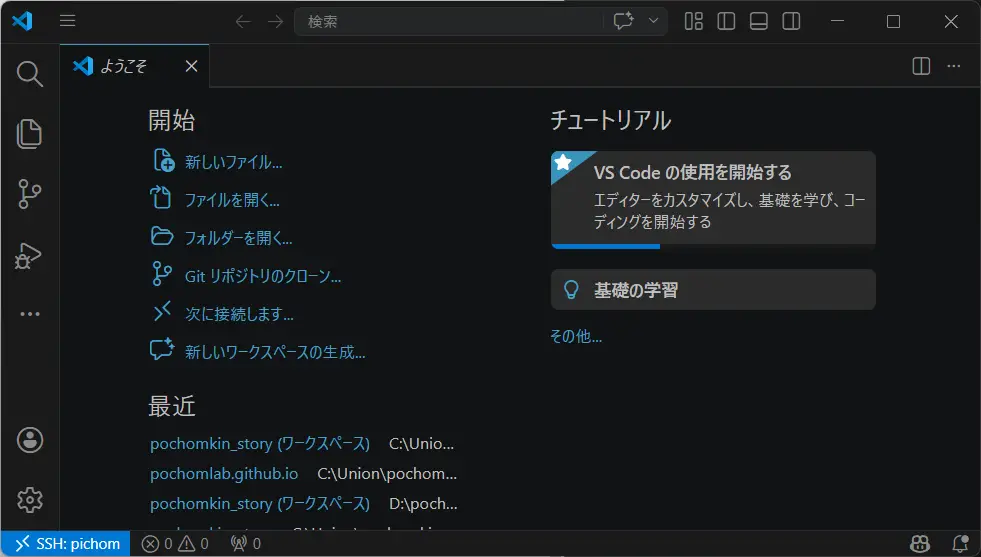Open Copilot chat icon in title bar
981x557 pixels.
(x=623, y=21)
